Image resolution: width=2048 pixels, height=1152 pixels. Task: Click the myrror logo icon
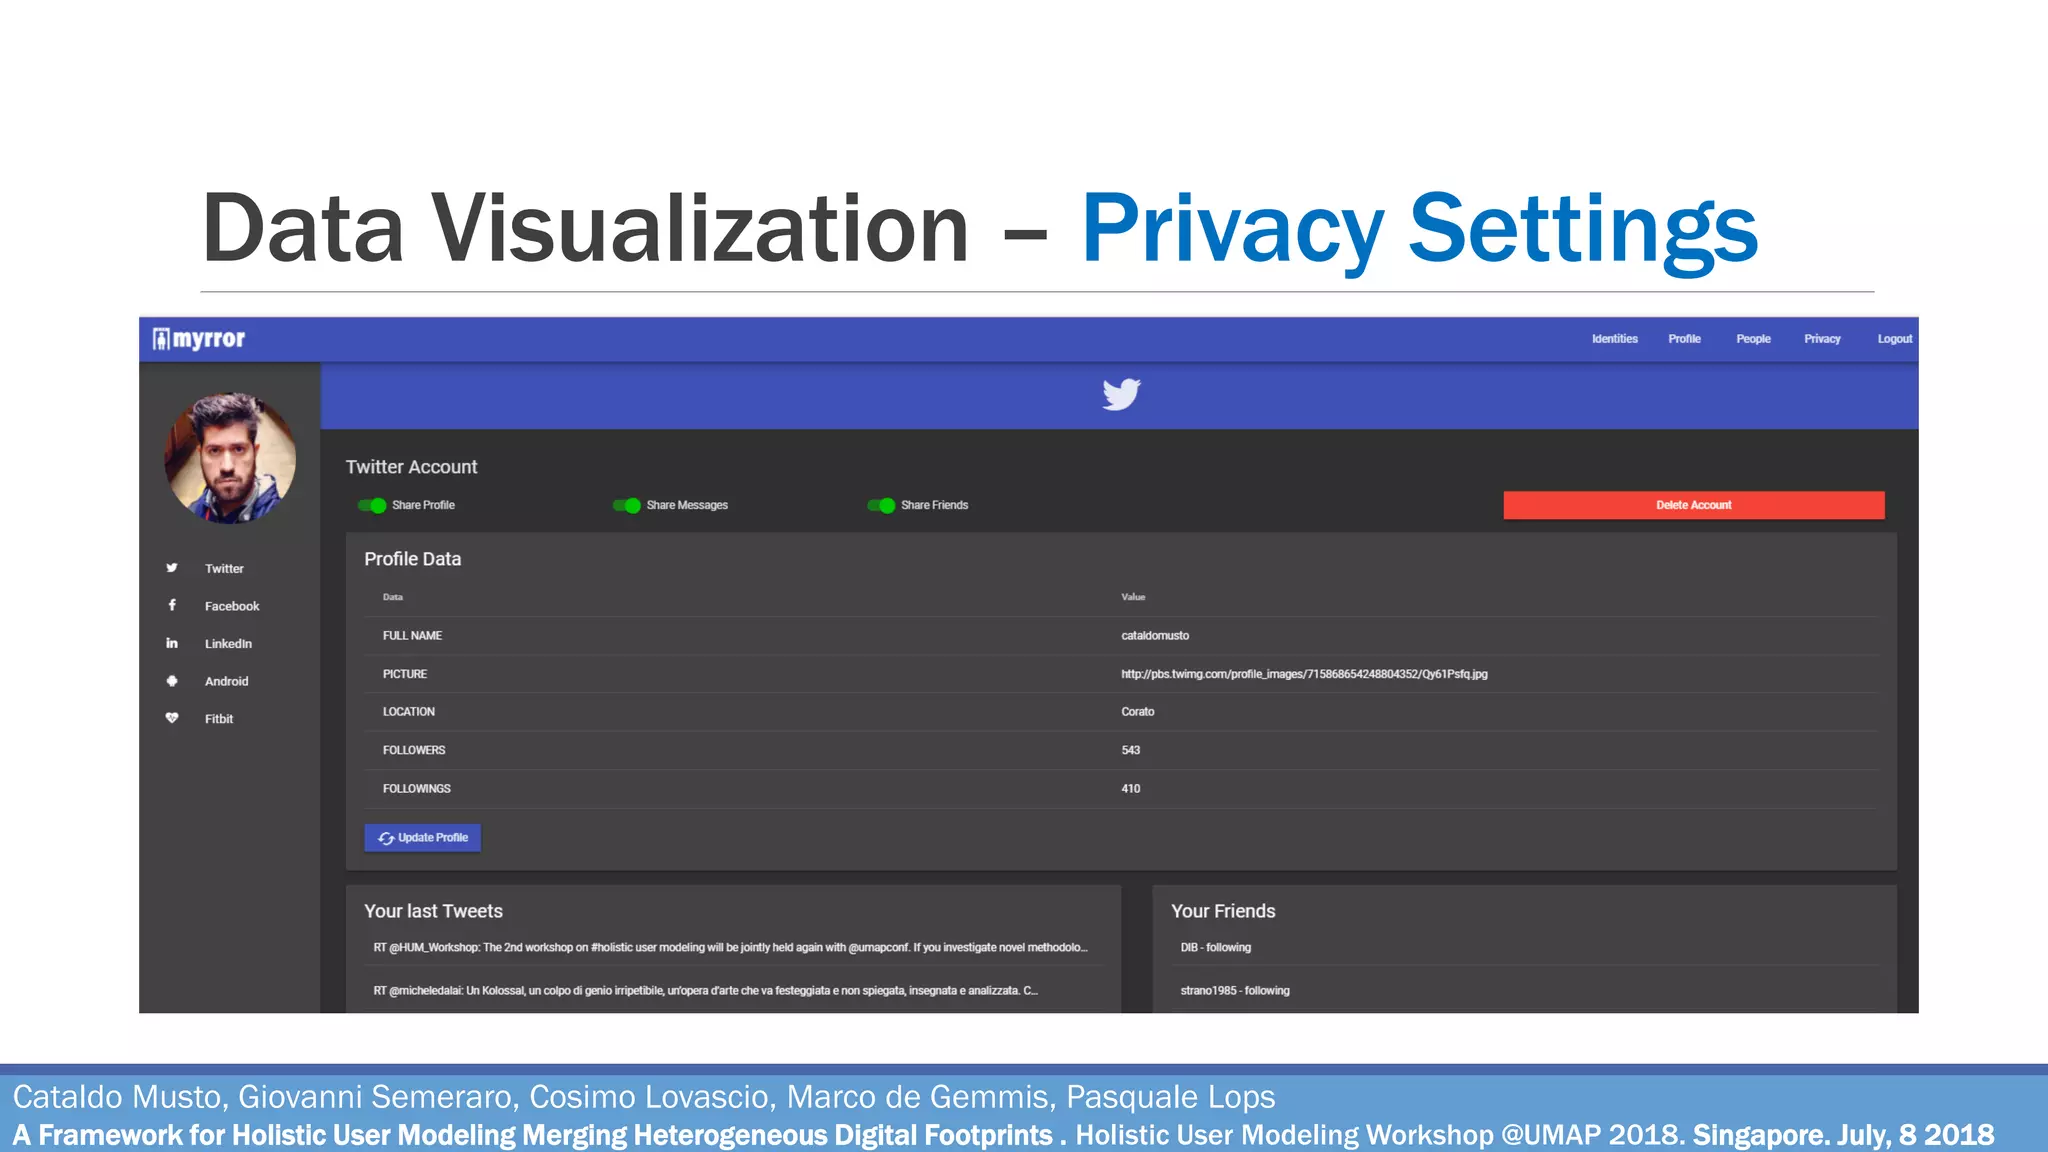[161, 339]
